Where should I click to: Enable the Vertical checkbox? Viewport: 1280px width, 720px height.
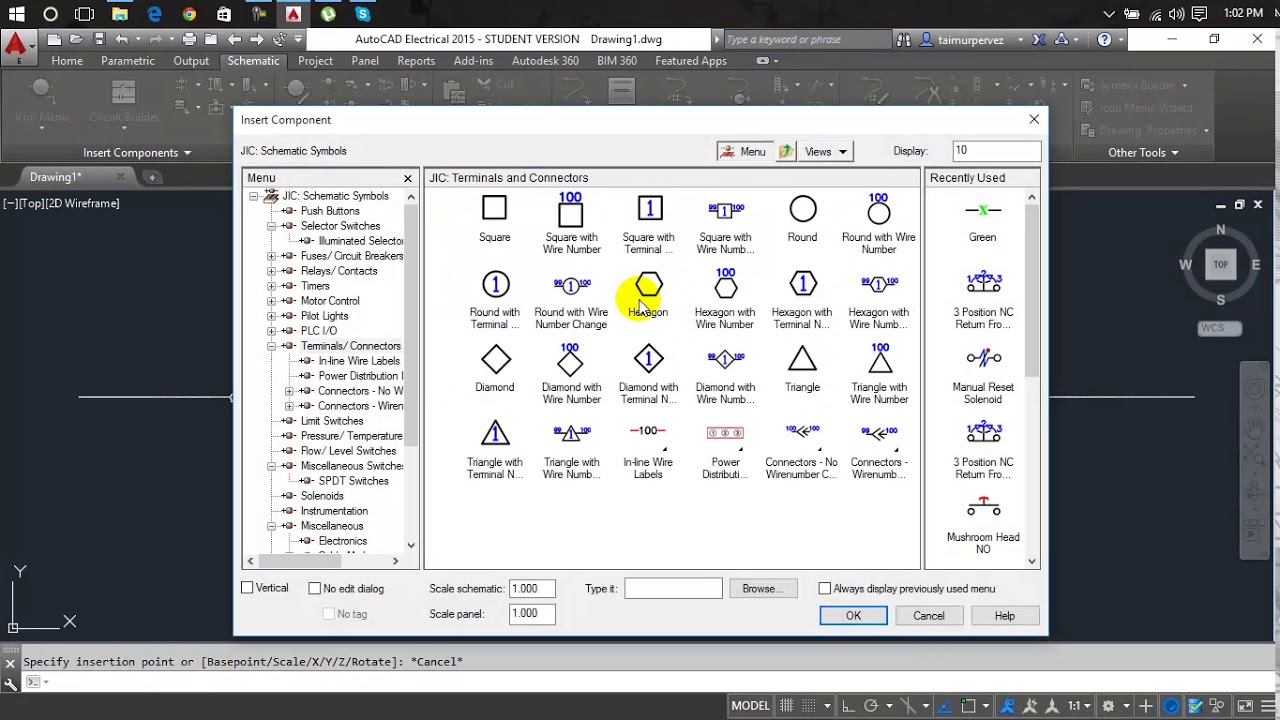pyautogui.click(x=248, y=588)
